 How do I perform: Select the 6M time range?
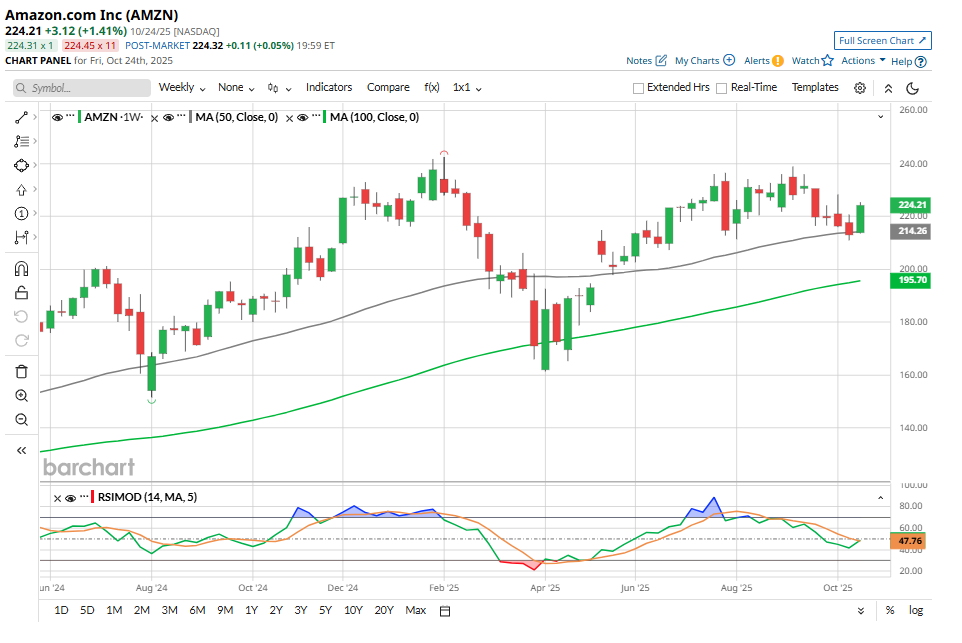197,610
